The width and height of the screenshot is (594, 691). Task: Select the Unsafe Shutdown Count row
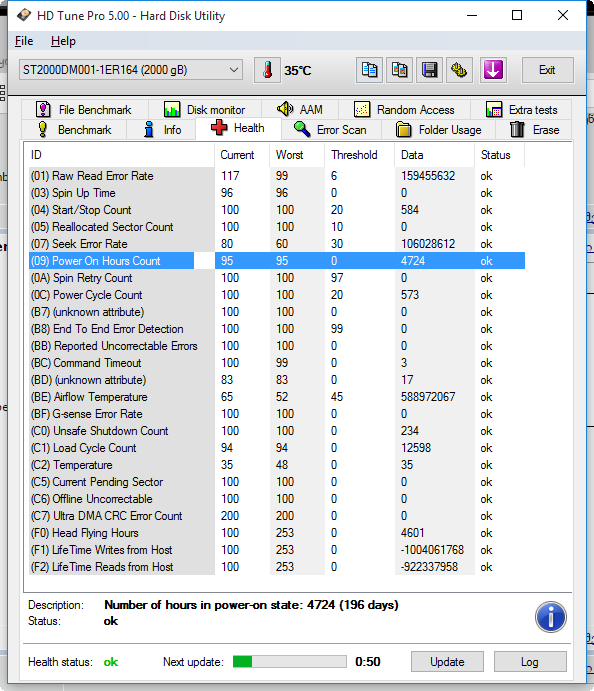coord(277,431)
